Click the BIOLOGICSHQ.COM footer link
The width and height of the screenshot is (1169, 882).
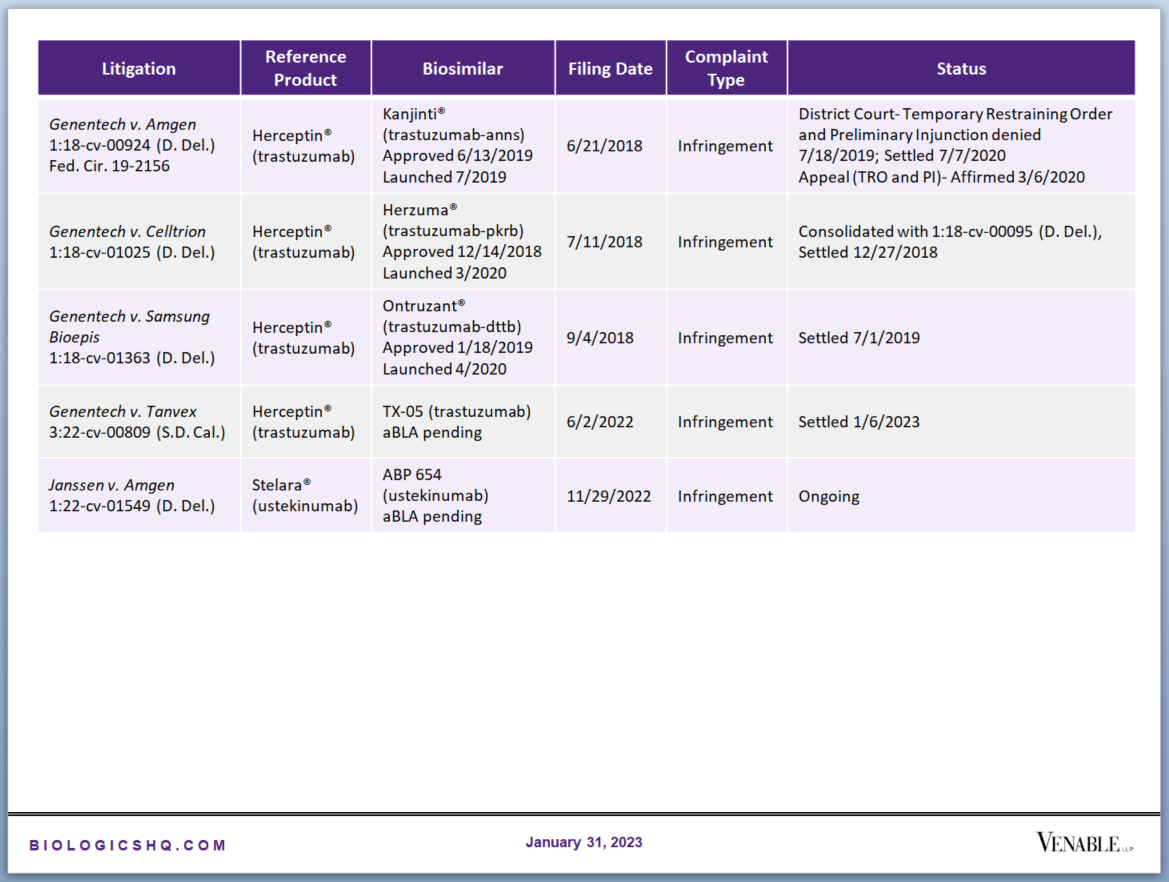tap(127, 845)
